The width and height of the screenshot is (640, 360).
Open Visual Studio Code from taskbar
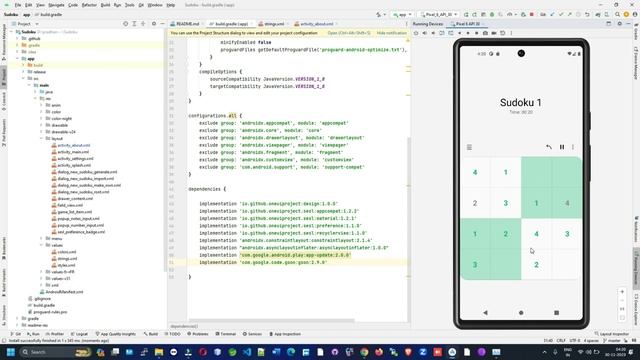247,352
